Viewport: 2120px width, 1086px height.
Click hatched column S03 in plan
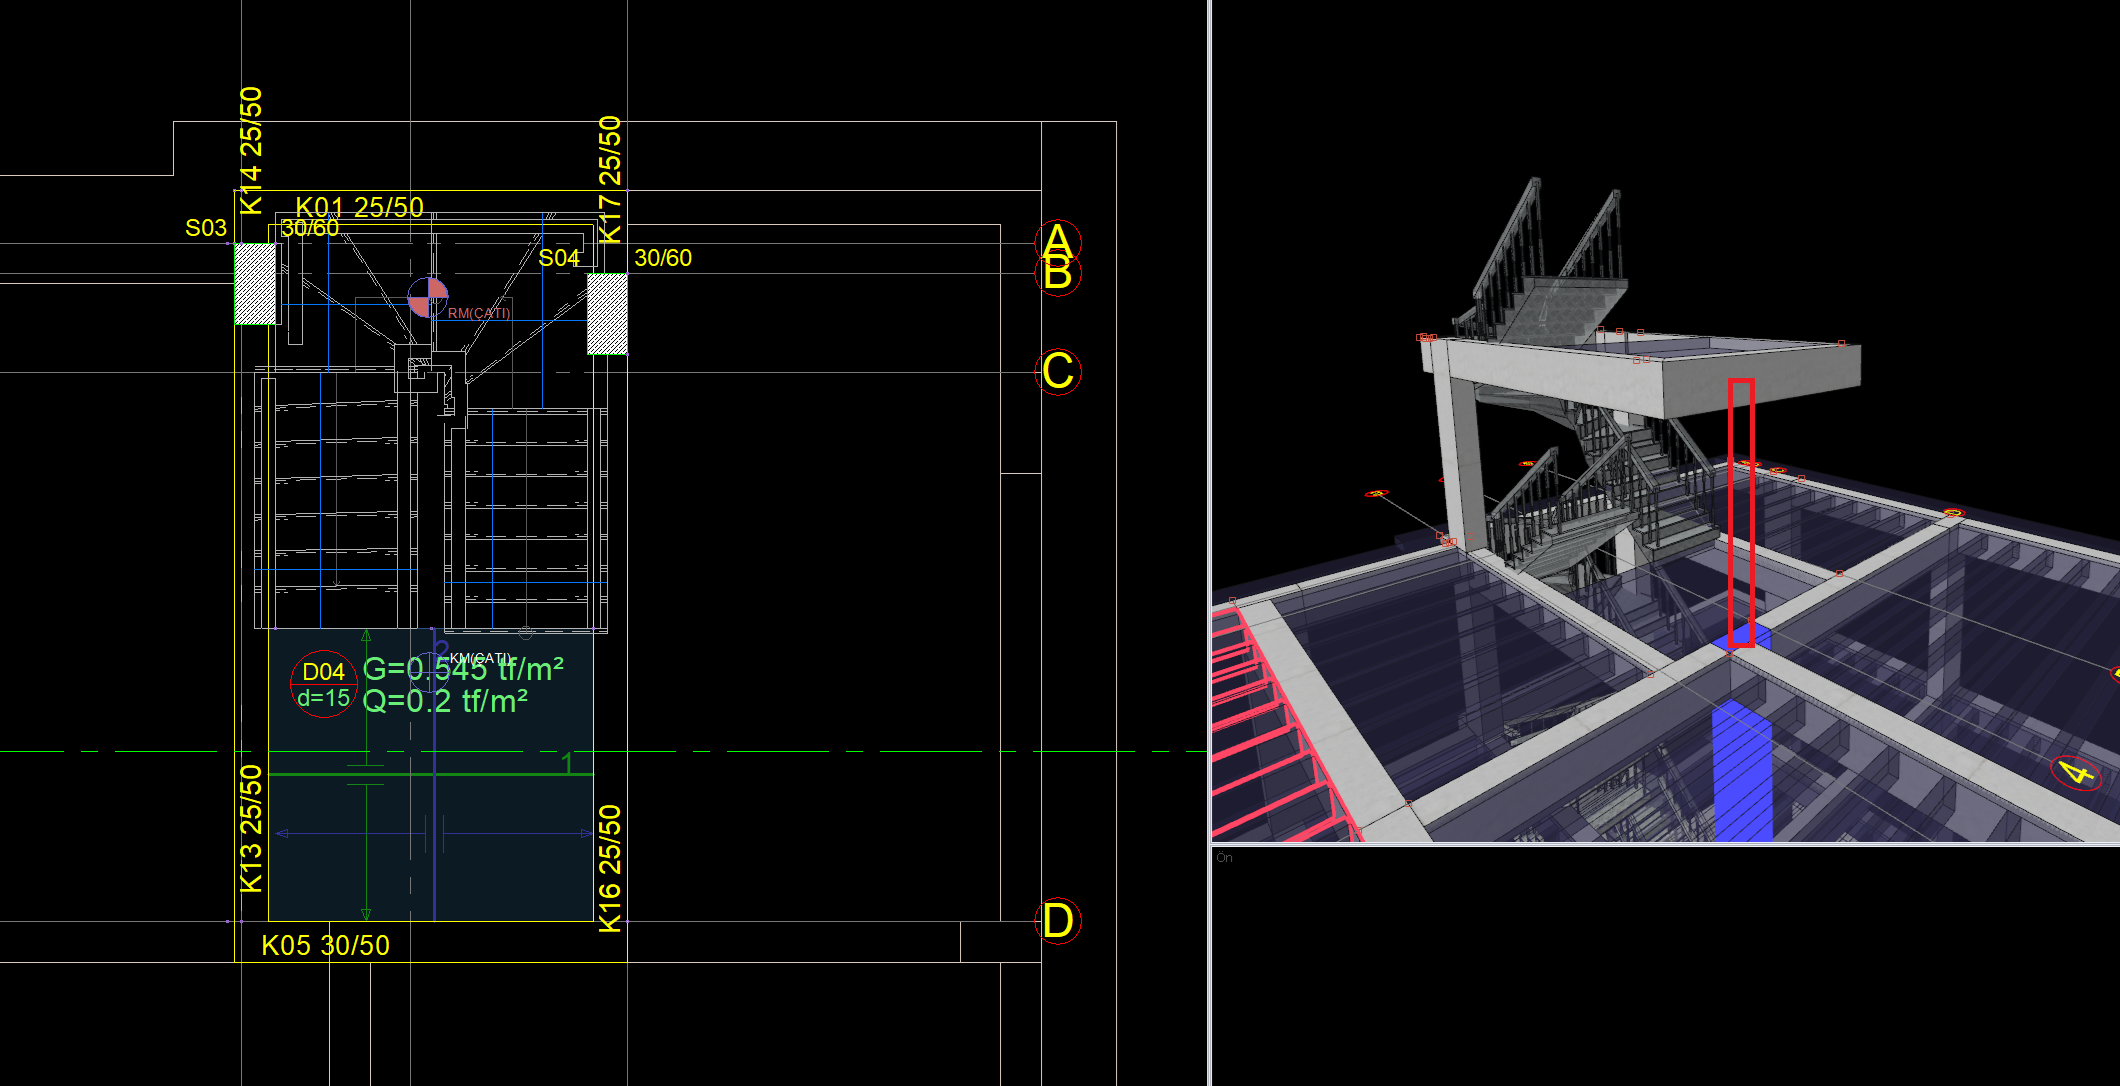pyautogui.click(x=255, y=284)
